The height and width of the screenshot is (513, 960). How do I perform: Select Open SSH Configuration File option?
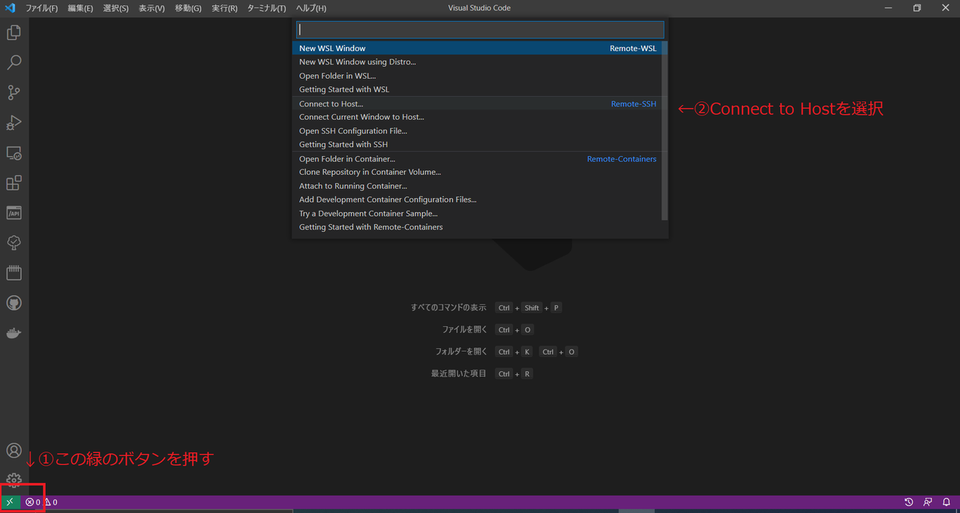pos(478,131)
